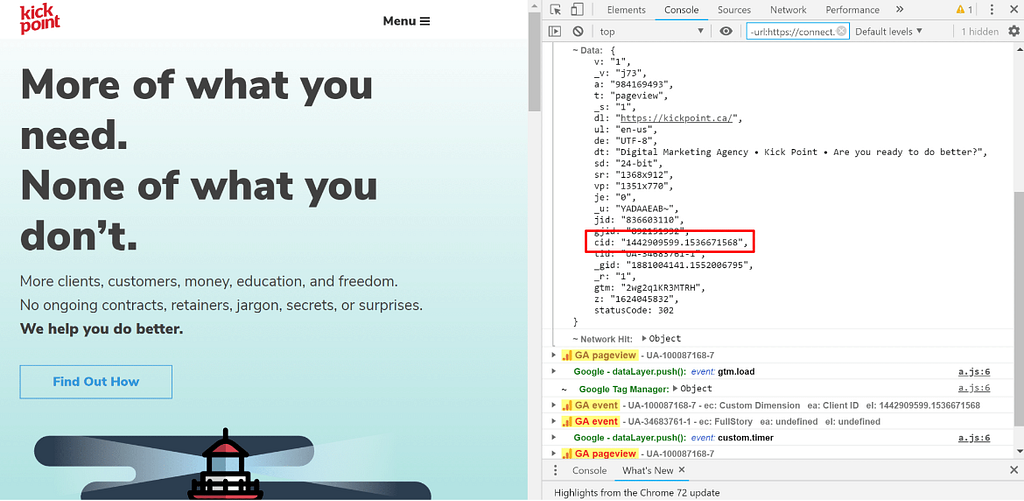Click the dt Digital Marketing Agency value
1024x501 pixels.
click(x=802, y=152)
